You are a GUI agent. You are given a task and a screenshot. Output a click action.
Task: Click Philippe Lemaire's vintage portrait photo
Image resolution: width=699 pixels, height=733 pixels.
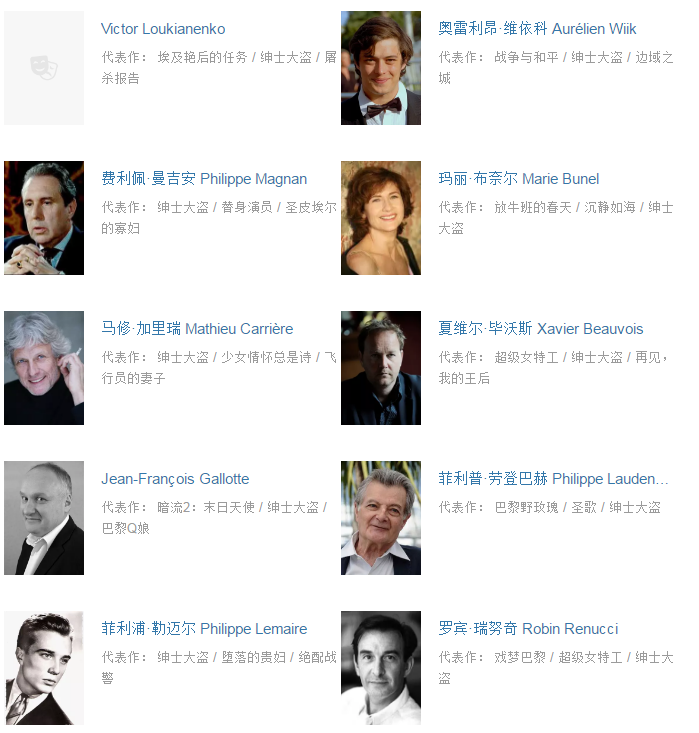tap(44, 668)
